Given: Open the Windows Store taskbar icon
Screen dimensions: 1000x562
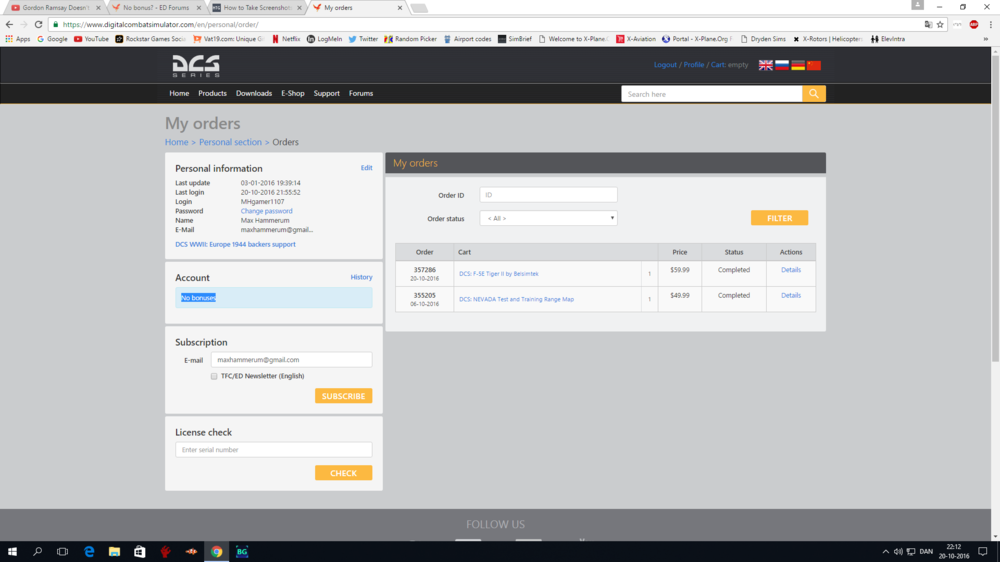Looking at the screenshot, I should 140,552.
